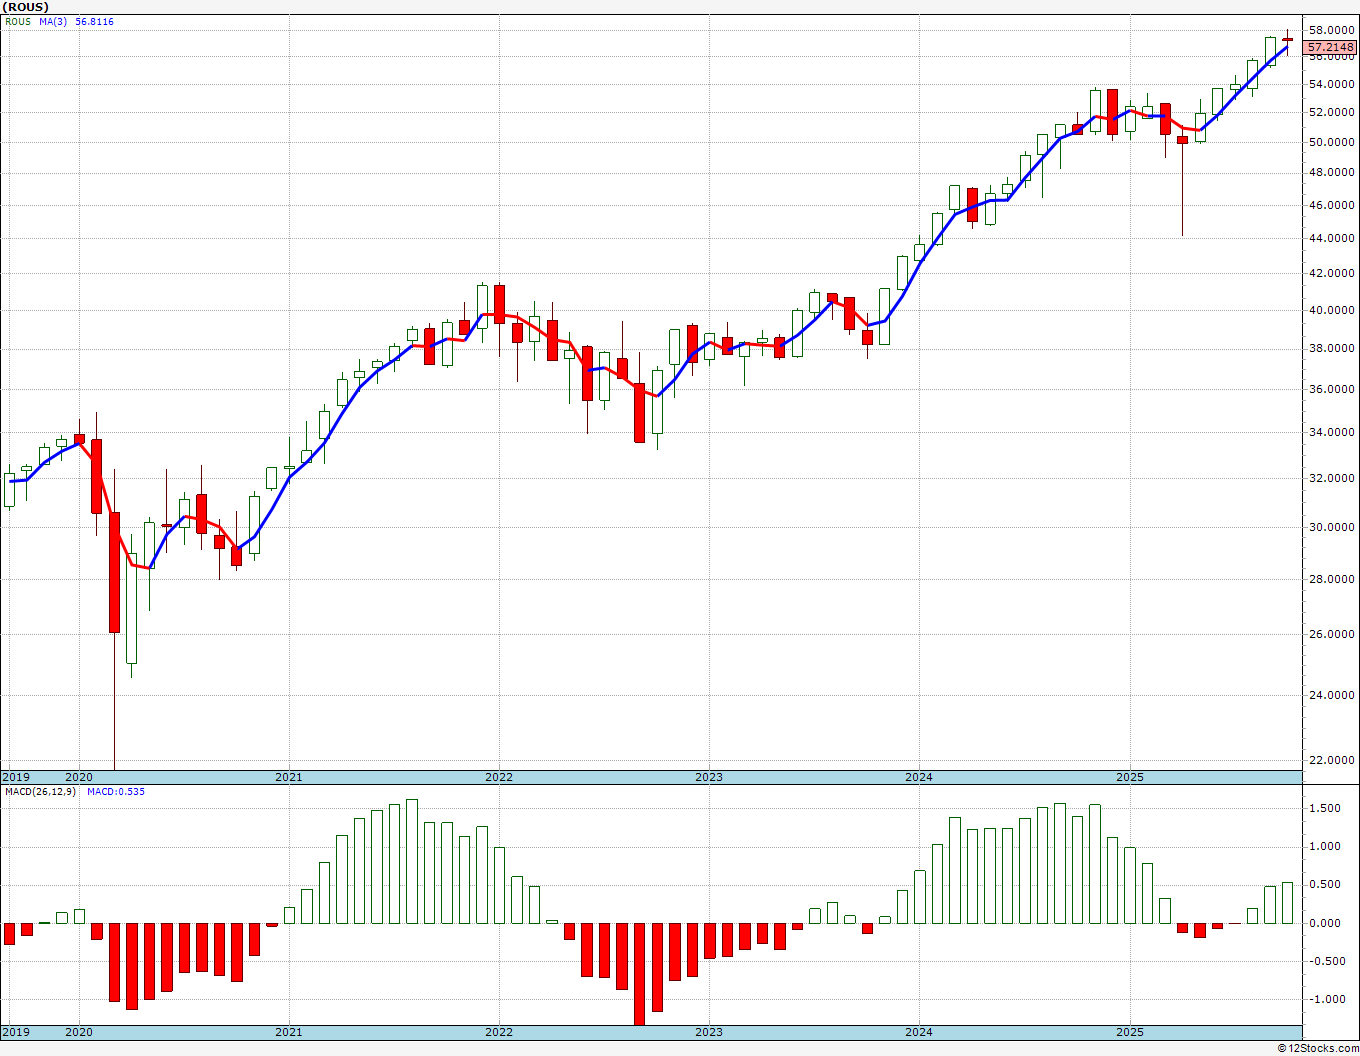Click the (ROUS) ticker title
This screenshot has height=1056, width=1360.
(x=27, y=7)
